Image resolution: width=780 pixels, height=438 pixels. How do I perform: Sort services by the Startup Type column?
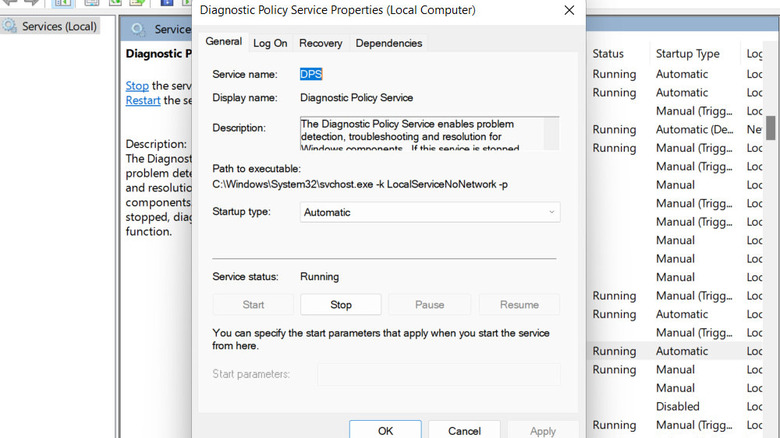pyautogui.click(x=687, y=53)
